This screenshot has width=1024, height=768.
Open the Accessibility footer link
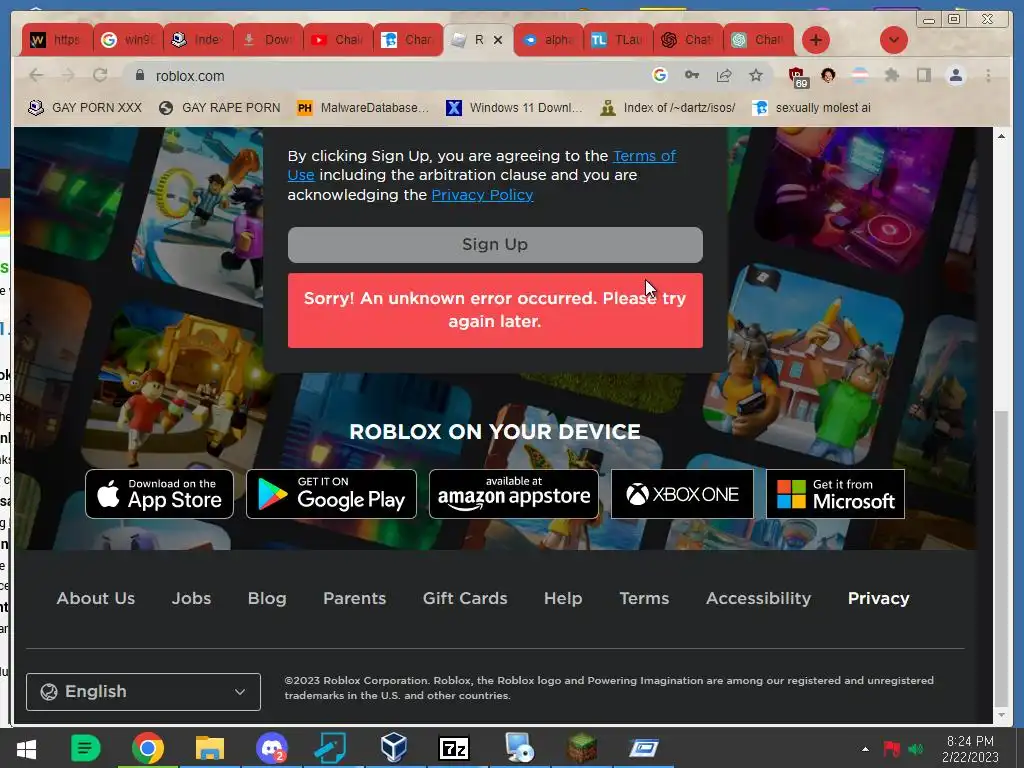(758, 598)
